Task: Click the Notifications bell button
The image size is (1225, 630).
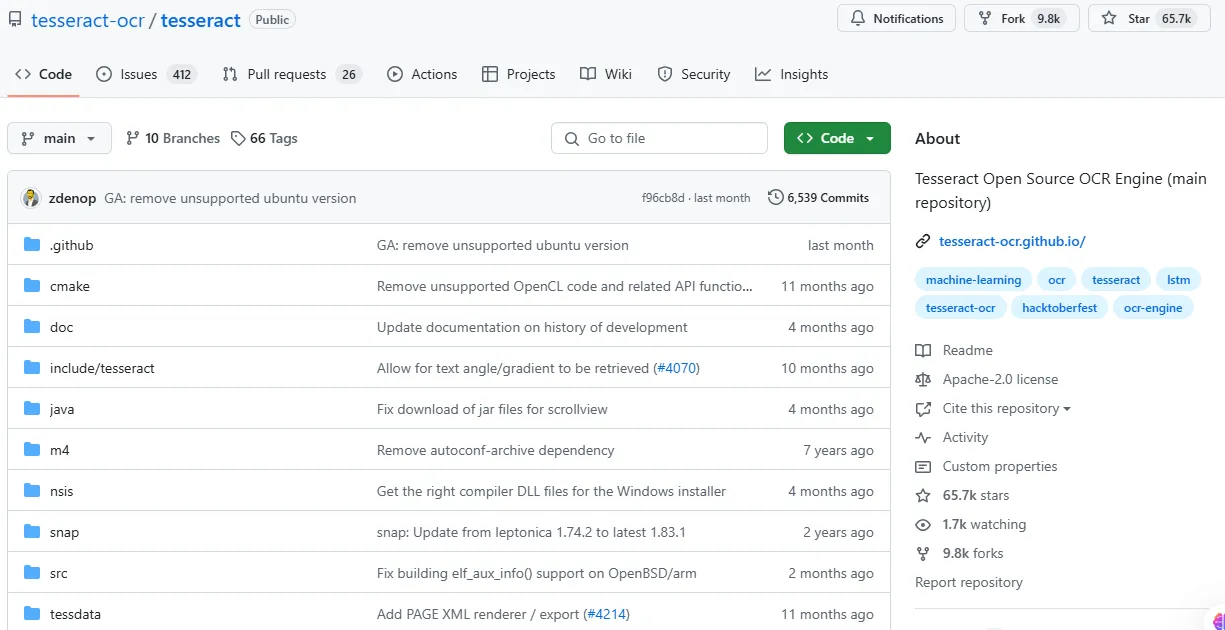Action: [896, 18]
